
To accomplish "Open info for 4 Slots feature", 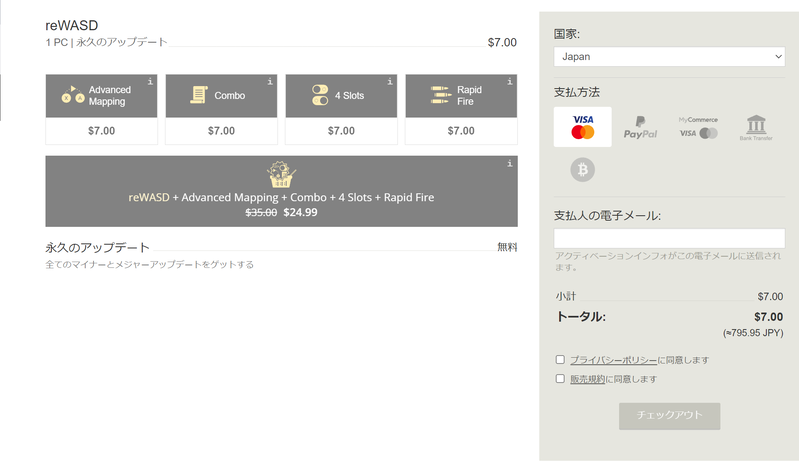I will [390, 81].
